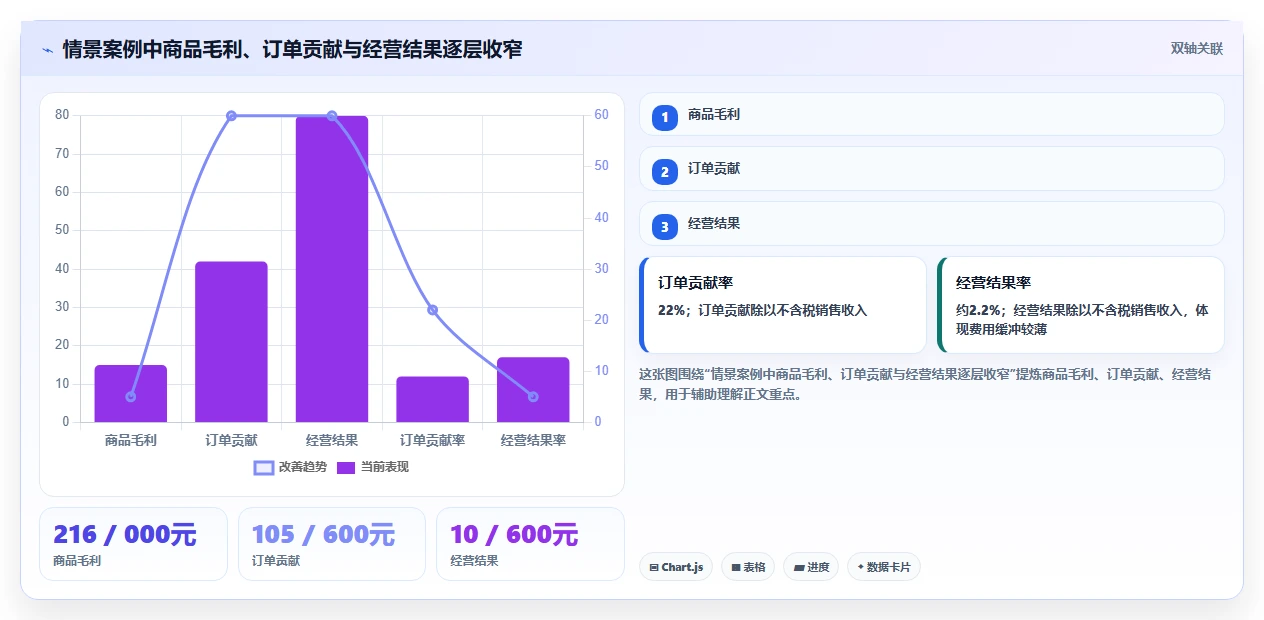Select the 经营结果 list row

932,223
